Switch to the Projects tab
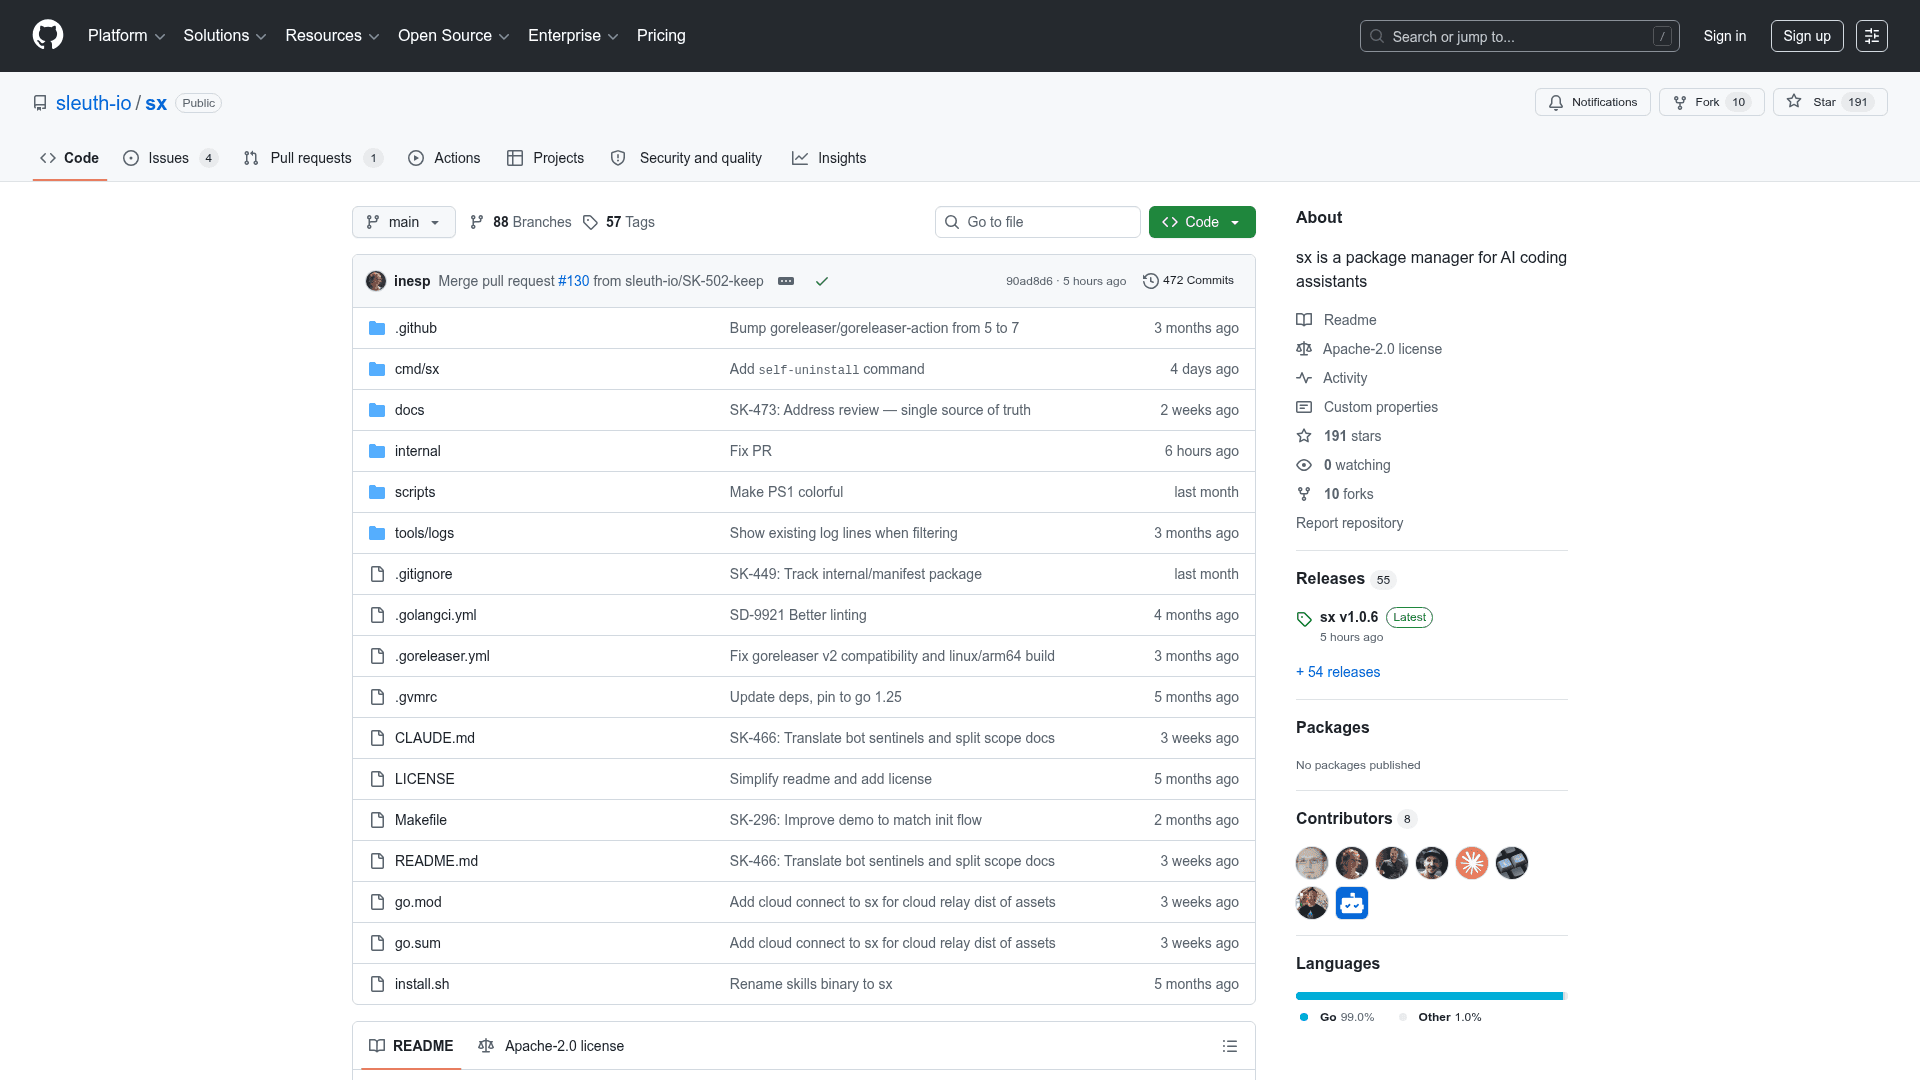Viewport: 1920px width, 1080px height. [x=545, y=158]
